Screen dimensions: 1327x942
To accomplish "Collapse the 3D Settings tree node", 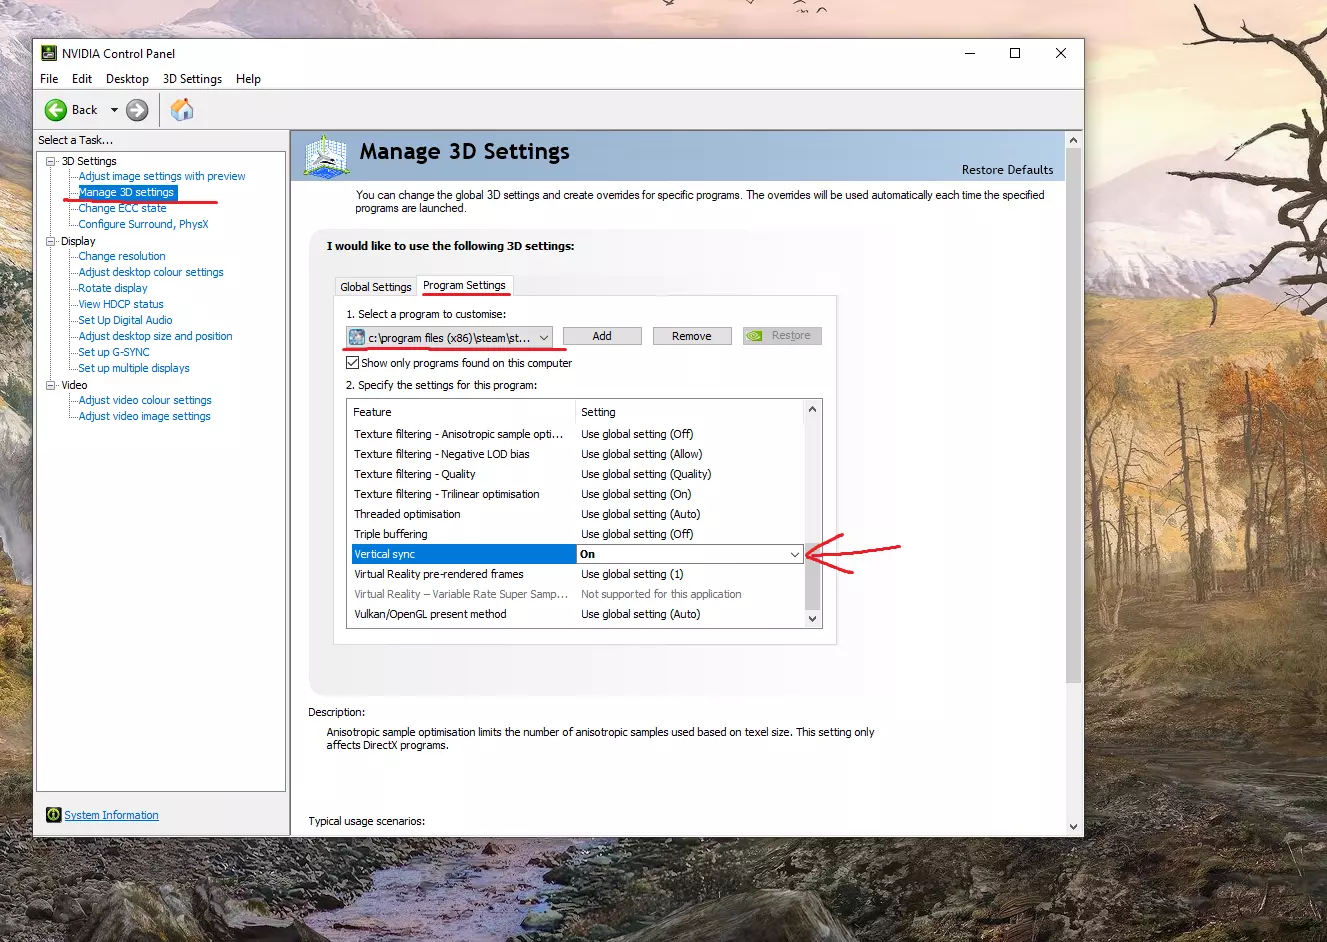I will 51,161.
